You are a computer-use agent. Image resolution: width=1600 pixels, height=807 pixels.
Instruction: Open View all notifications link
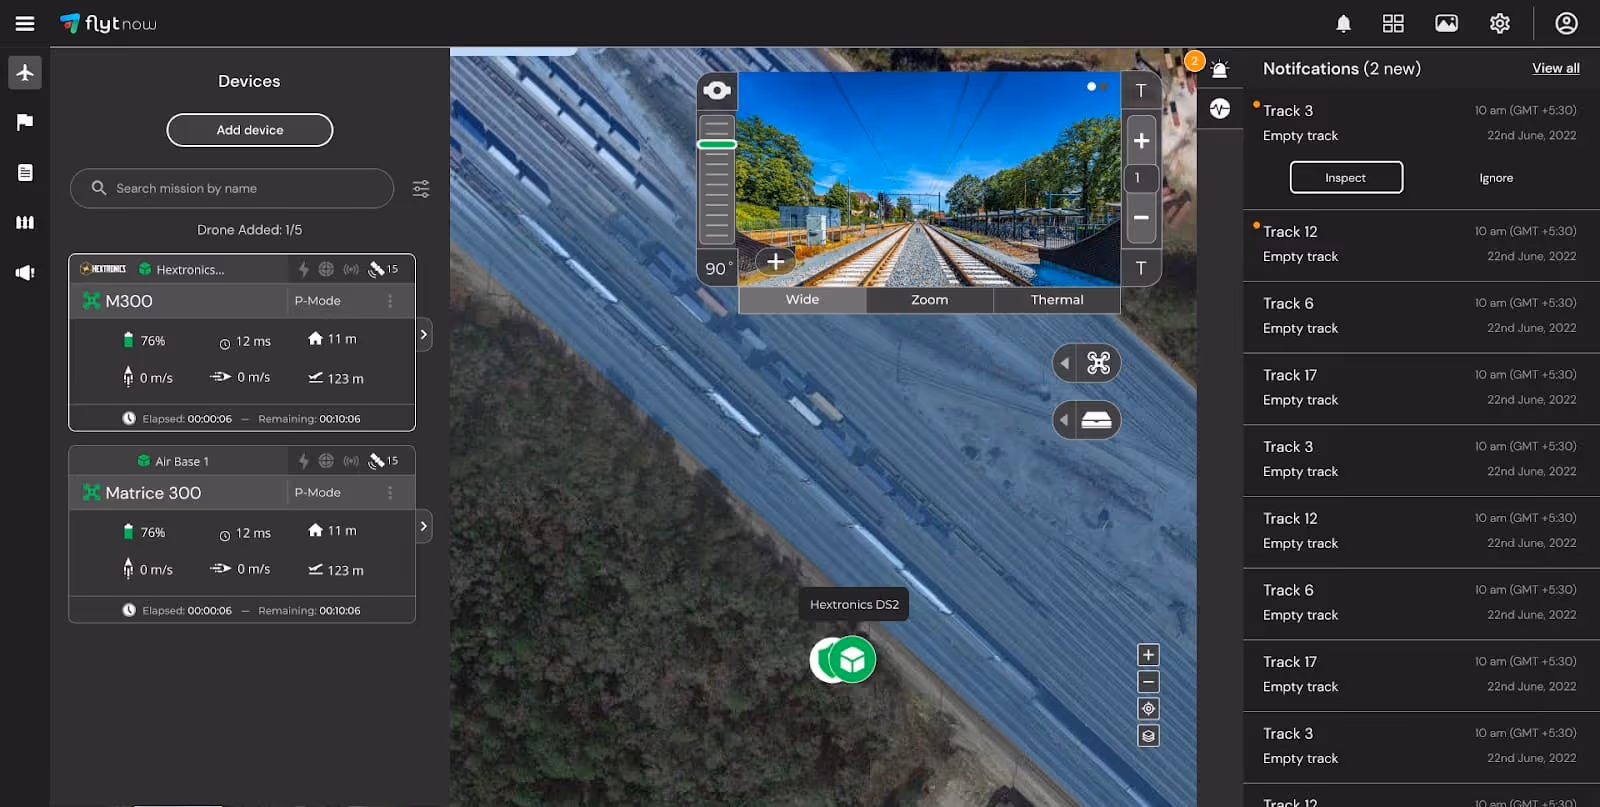tap(1556, 68)
